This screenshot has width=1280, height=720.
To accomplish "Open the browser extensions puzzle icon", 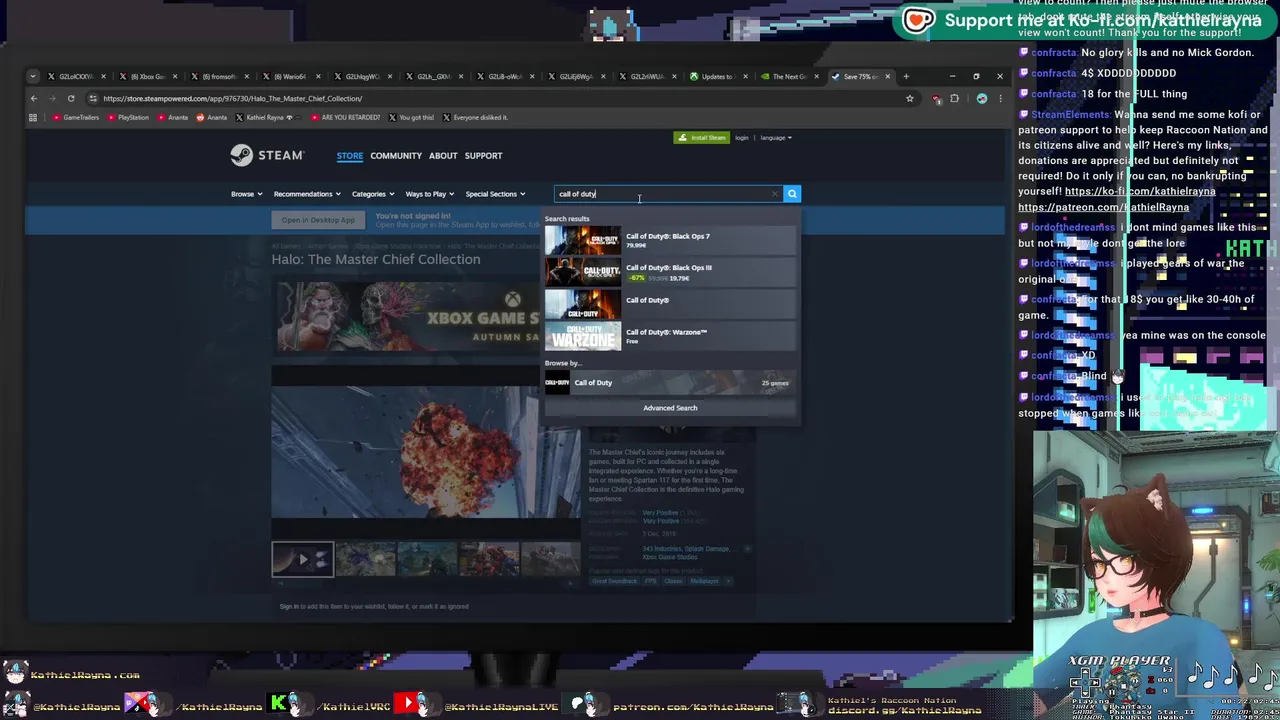I will pyautogui.click(x=954, y=98).
